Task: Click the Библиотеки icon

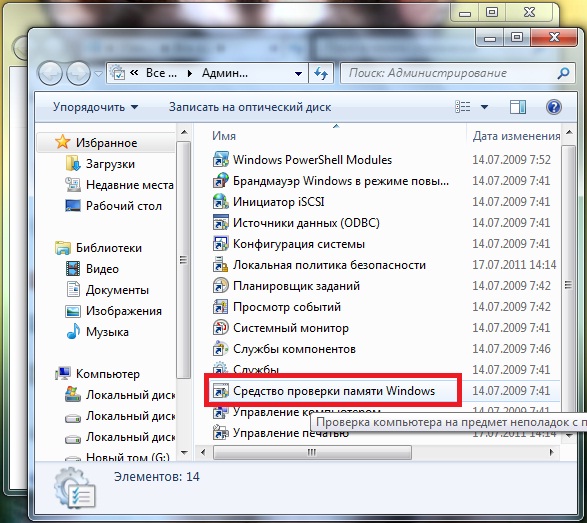Action: click(63, 247)
